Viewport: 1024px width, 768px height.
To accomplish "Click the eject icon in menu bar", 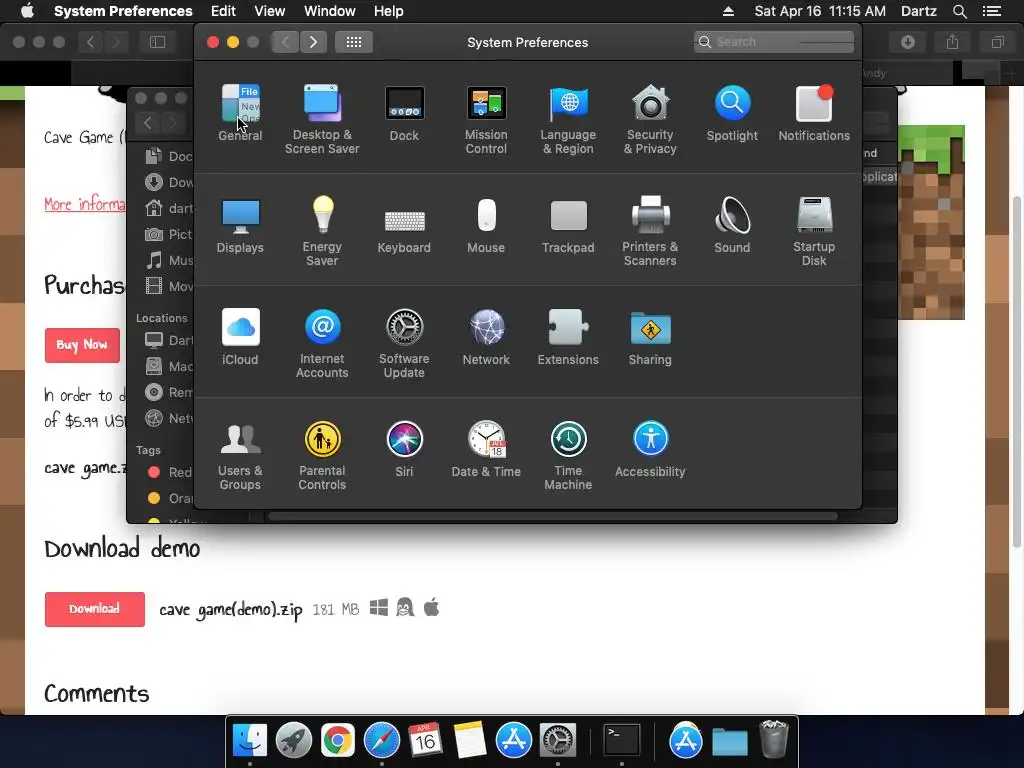I will [728, 11].
